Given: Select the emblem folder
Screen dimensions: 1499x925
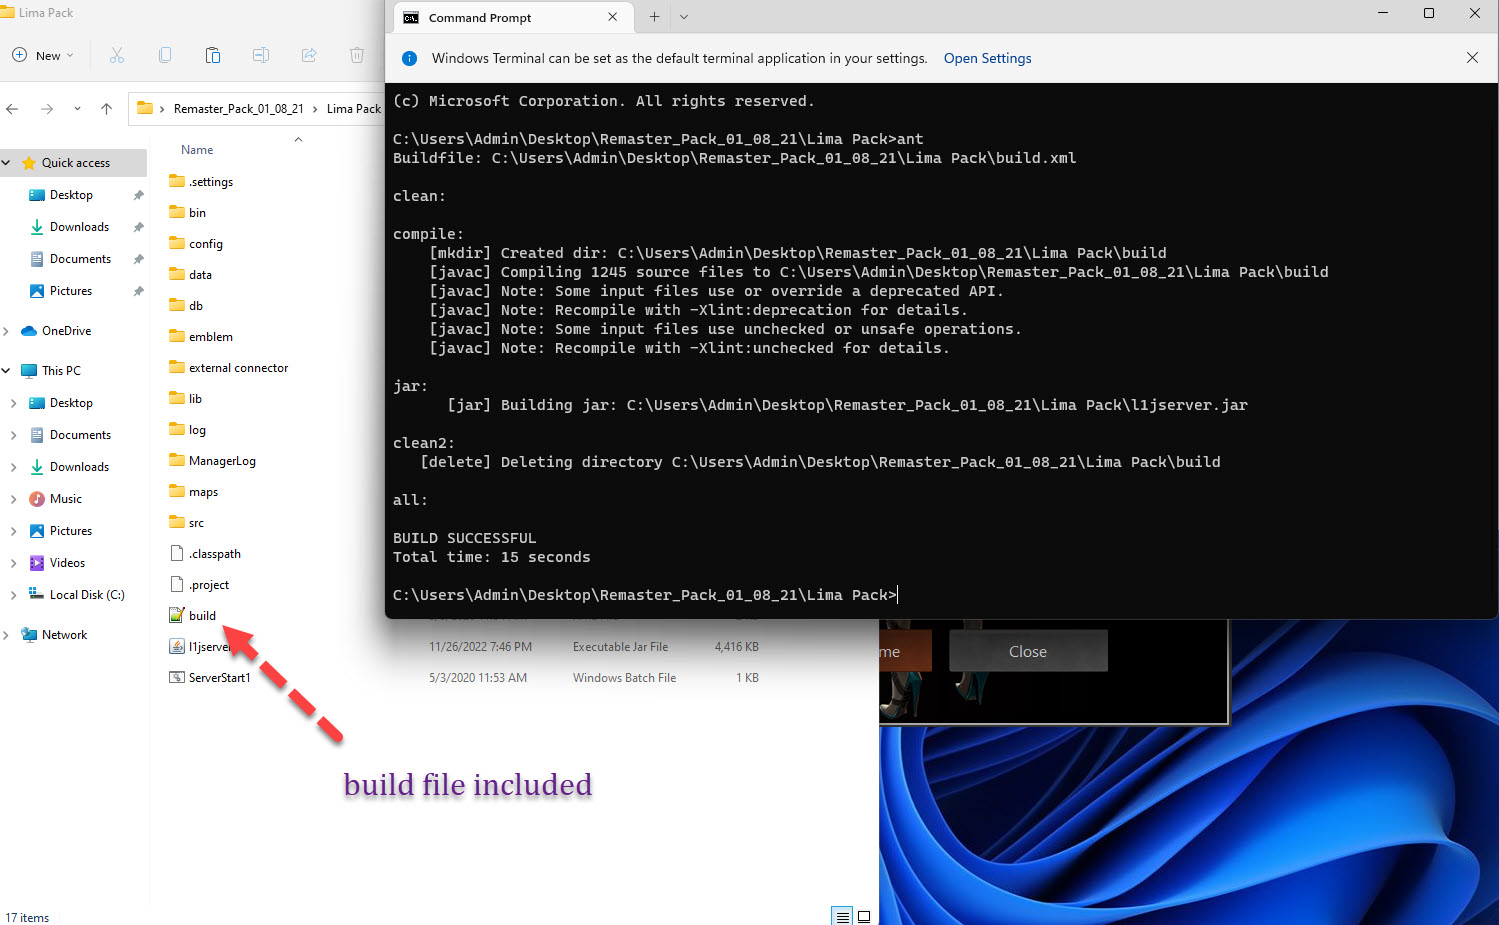Looking at the screenshot, I should [210, 337].
